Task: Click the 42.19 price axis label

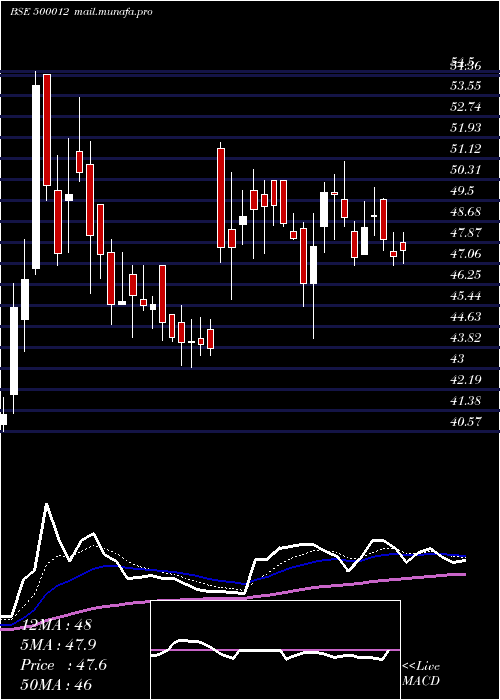Action: tap(466, 380)
